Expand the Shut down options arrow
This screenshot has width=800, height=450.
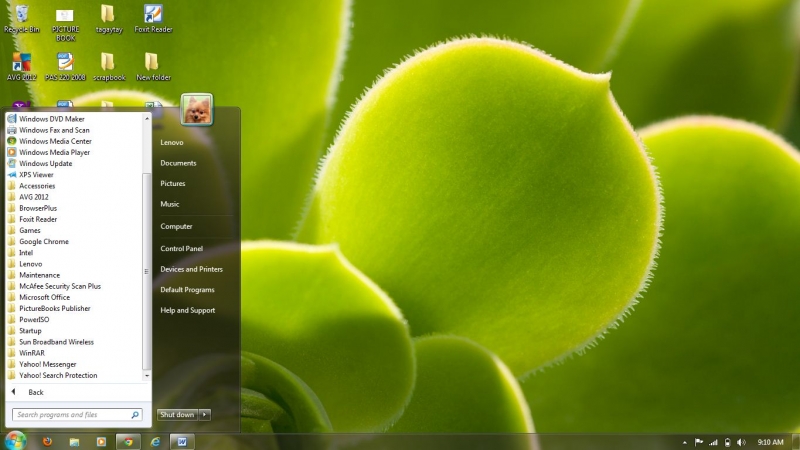(x=206, y=414)
